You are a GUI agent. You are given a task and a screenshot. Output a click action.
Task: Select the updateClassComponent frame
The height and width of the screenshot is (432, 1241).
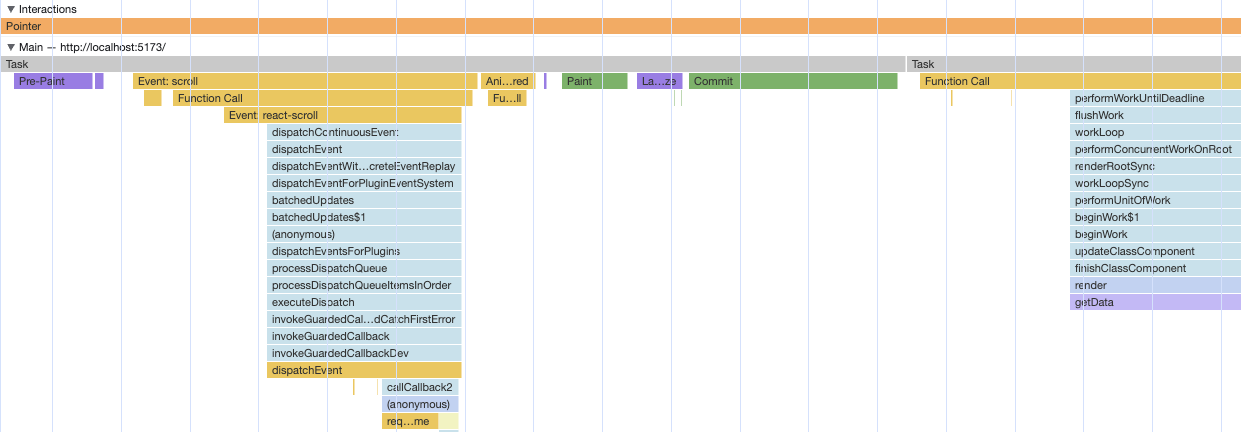(1155, 251)
